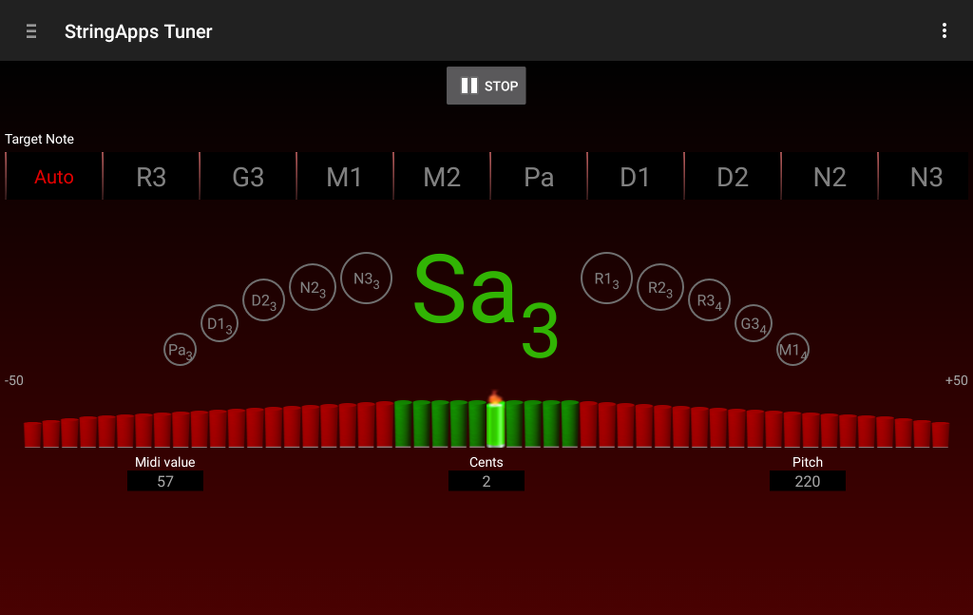Tap the M1 octave 4 note circle
Viewport: 973px width, 615px height.
[x=793, y=349]
